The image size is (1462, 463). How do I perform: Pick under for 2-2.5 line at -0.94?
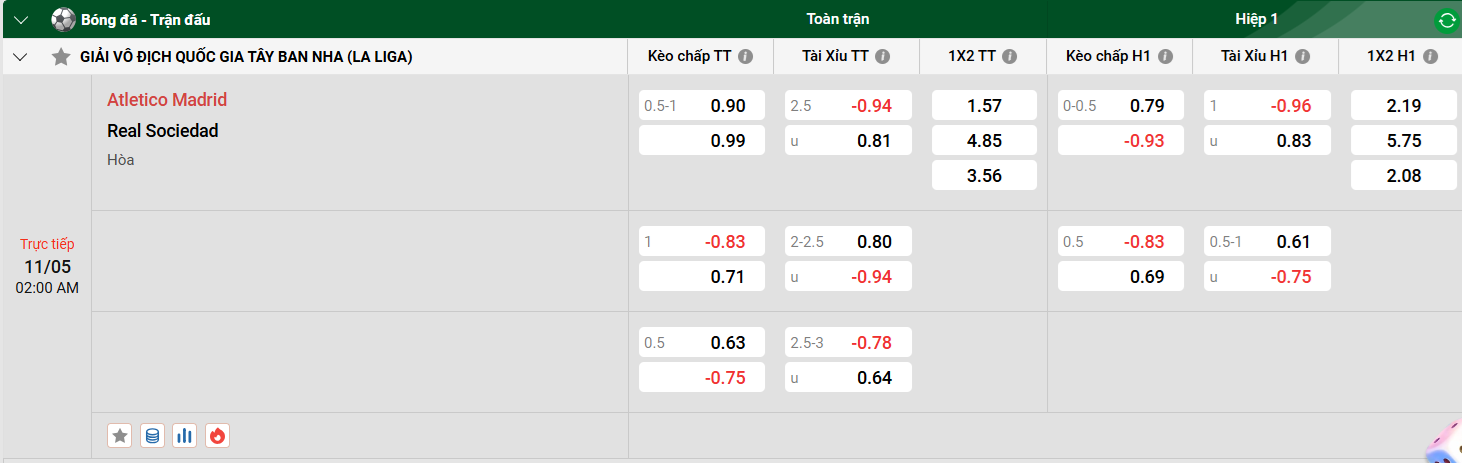848,276
